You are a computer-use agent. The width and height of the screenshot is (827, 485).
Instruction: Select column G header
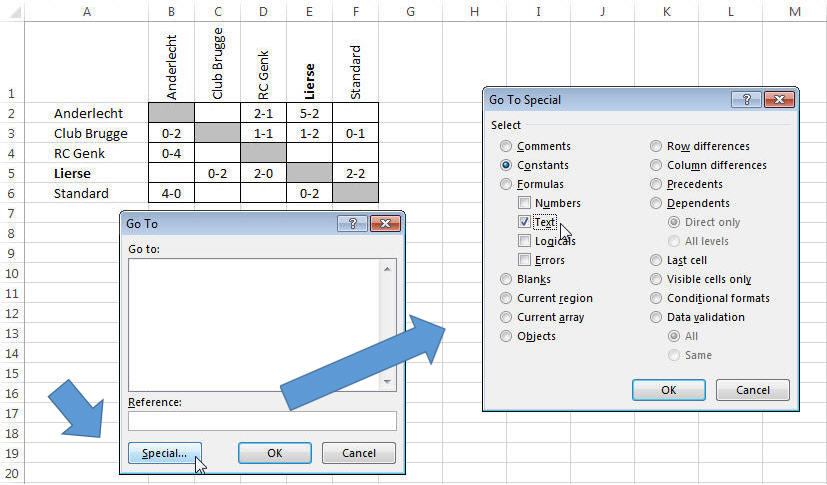pos(410,11)
